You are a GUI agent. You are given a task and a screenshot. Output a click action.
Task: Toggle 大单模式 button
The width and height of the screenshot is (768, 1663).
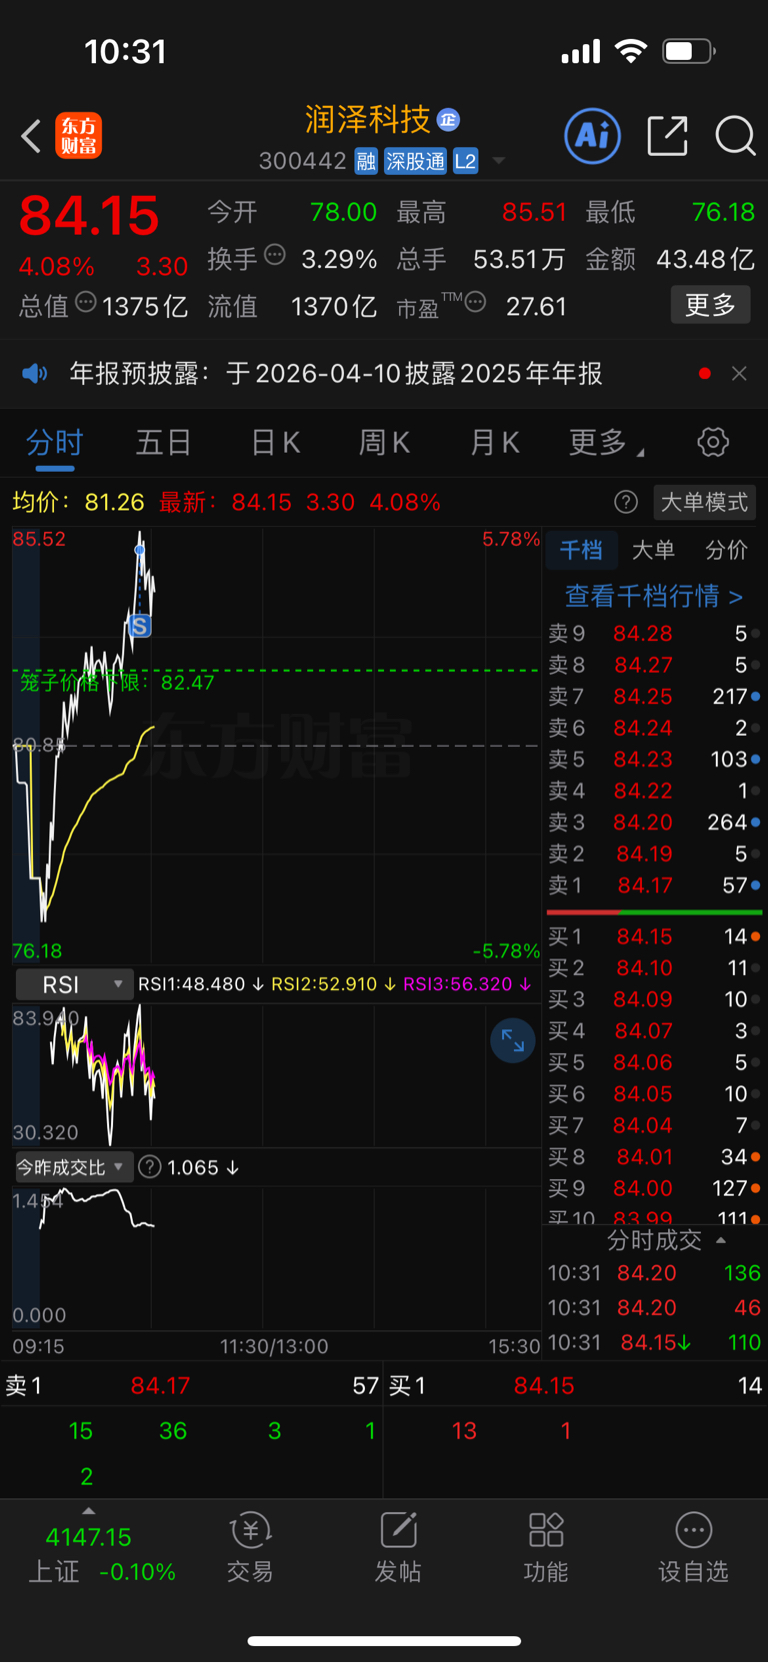click(704, 502)
